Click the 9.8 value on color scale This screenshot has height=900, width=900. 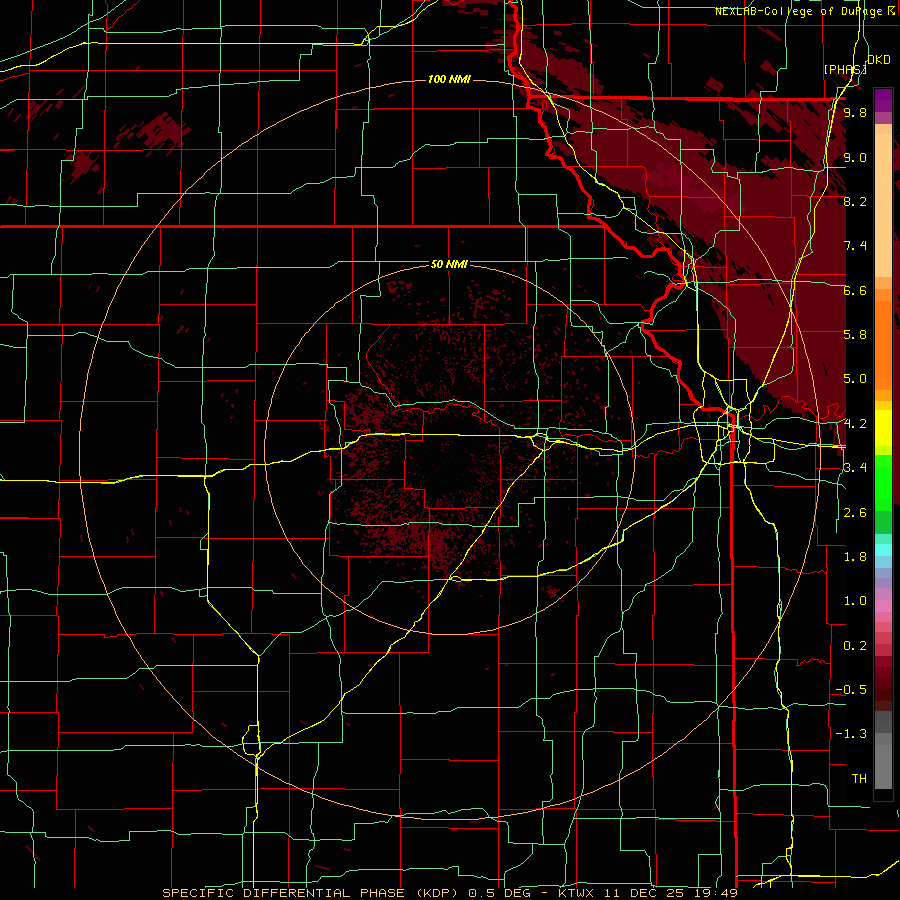coord(855,113)
